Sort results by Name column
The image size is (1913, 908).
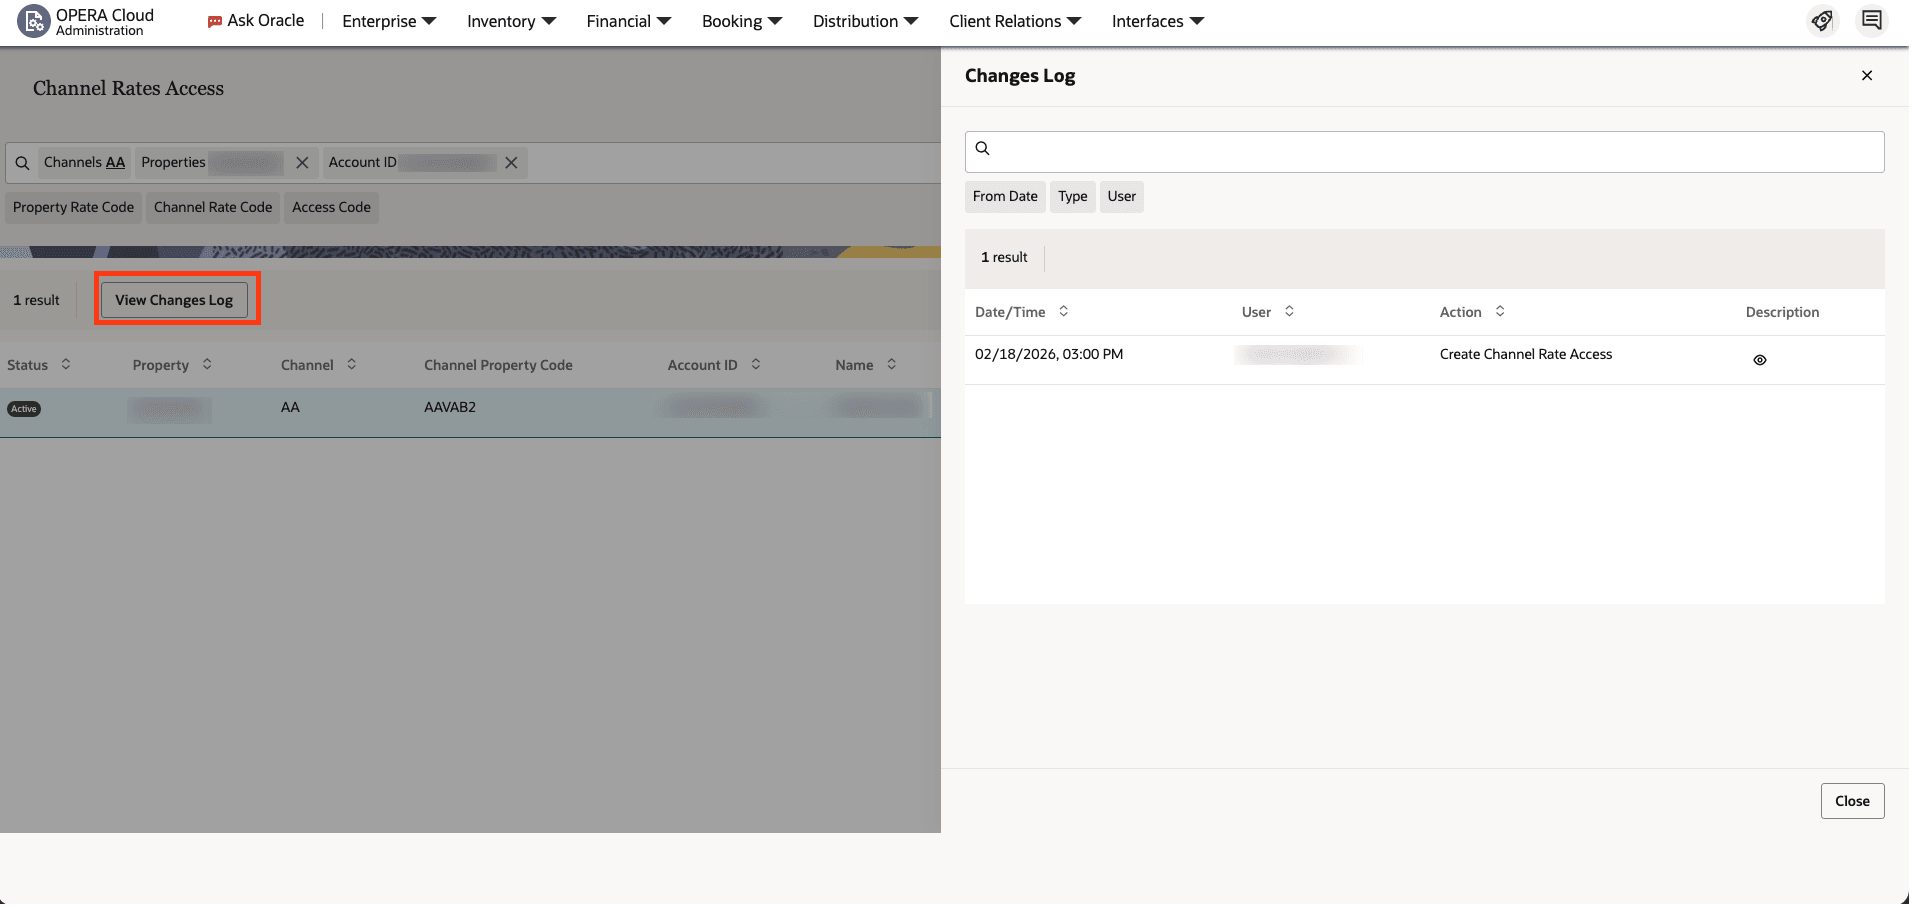[892, 365]
